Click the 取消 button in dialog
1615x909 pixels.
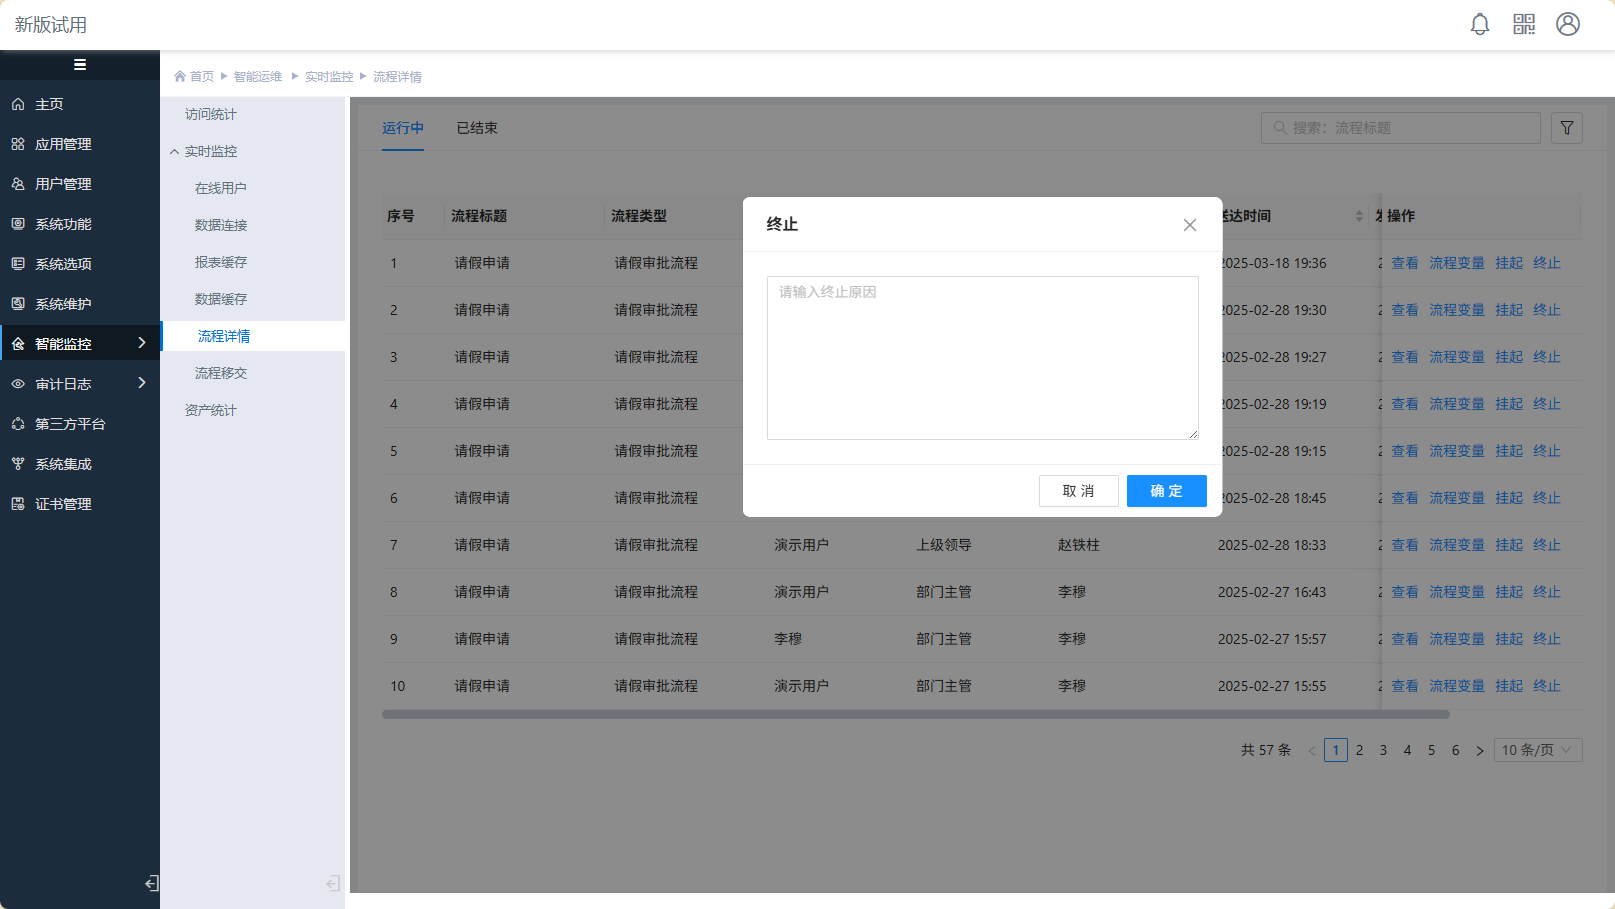(x=1078, y=491)
